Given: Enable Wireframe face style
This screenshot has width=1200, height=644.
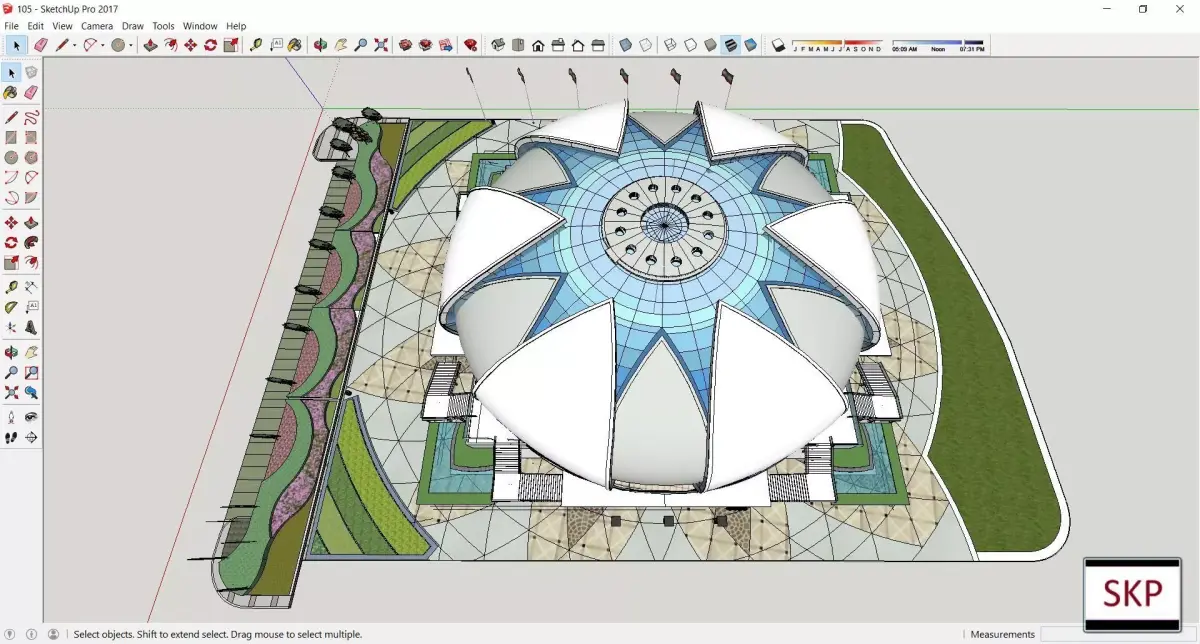Looking at the screenshot, I should click(x=670, y=45).
